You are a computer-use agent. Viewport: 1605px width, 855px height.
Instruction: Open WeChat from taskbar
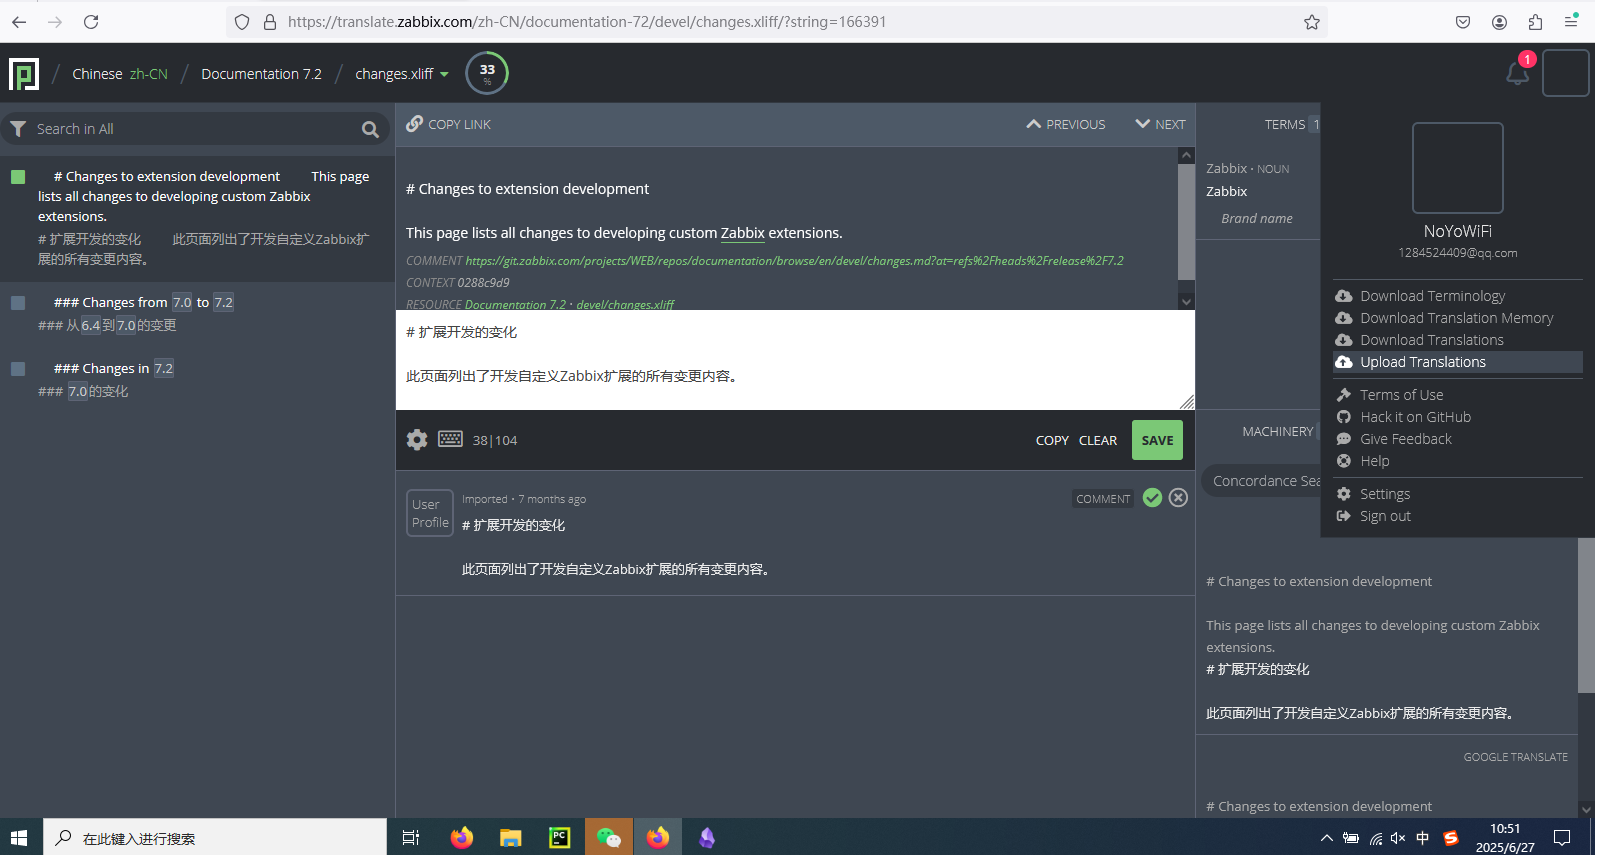(x=609, y=838)
